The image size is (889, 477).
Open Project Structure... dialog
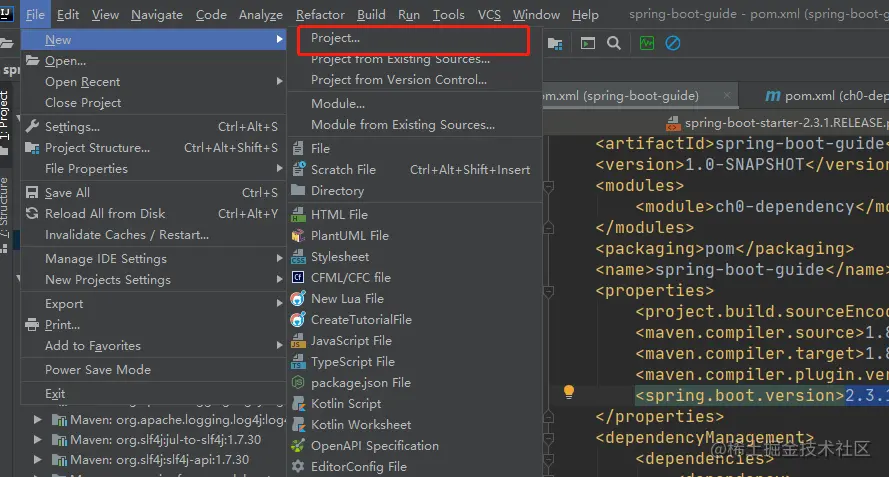(153, 147)
